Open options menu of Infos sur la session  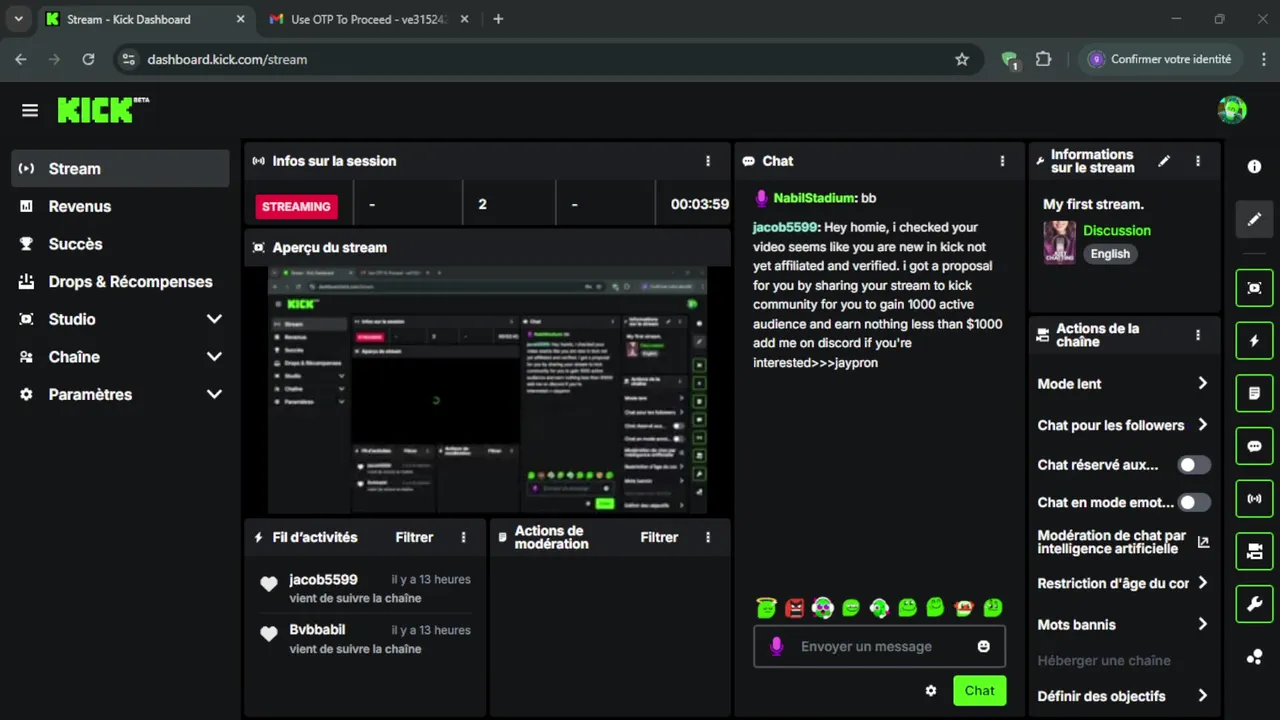tap(708, 161)
